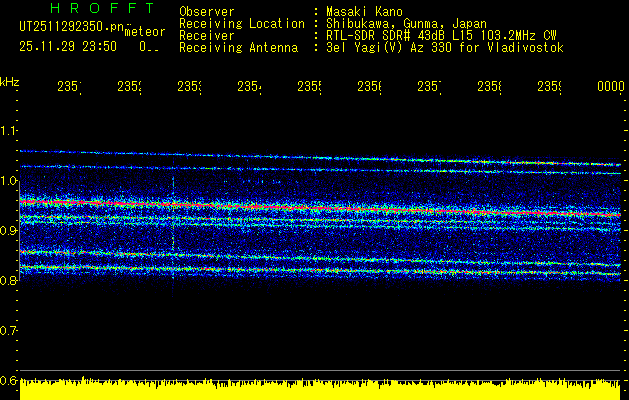Click the yellow signal level bar graph
This screenshot has height=400, width=629.
[x=320, y=390]
